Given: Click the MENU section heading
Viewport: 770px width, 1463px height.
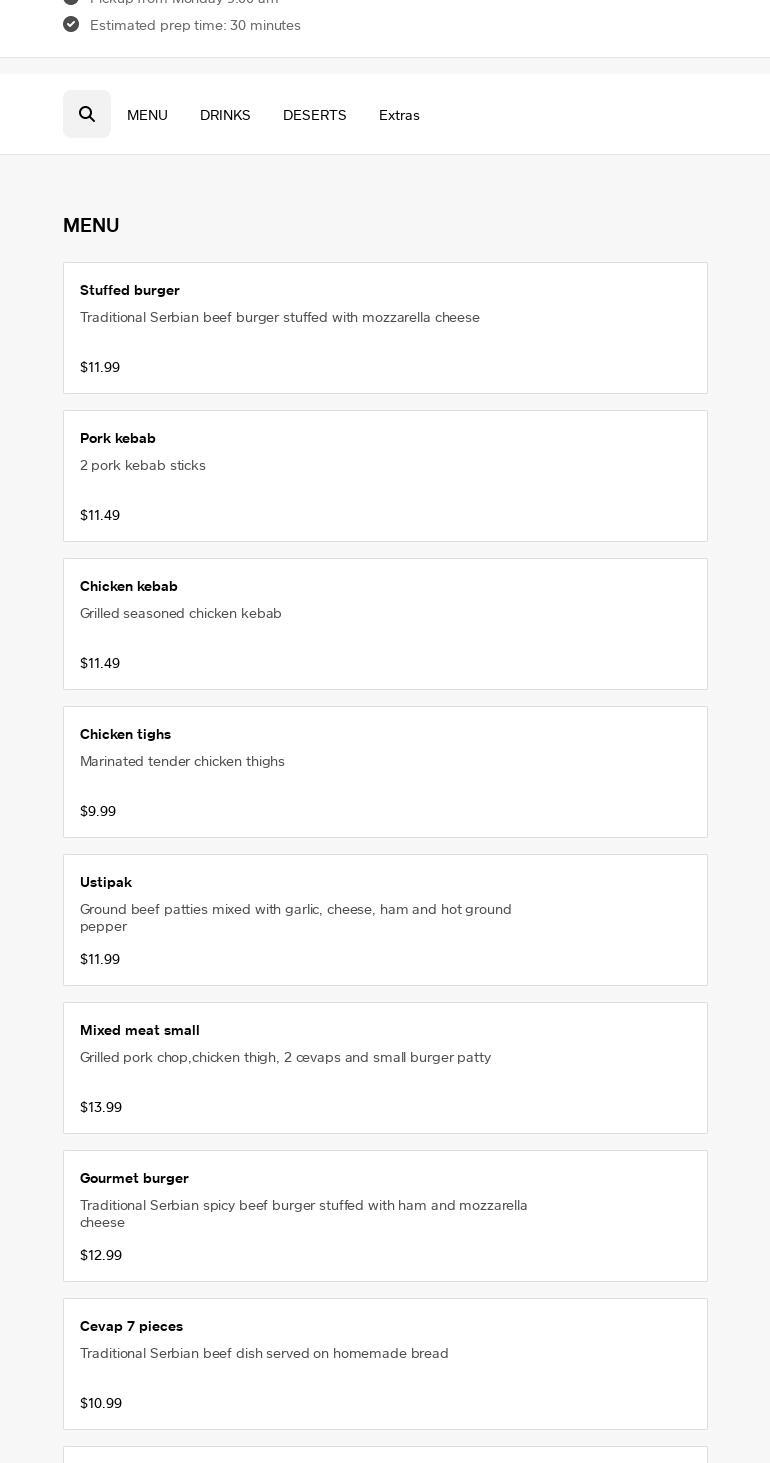Looking at the screenshot, I should (91, 225).
